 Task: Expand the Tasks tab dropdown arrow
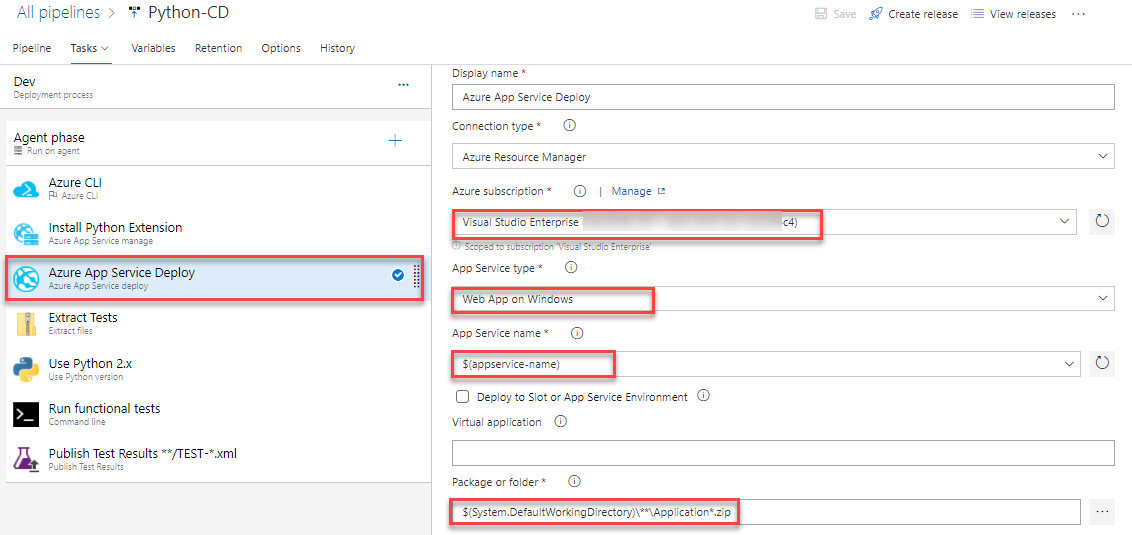[x=105, y=48]
